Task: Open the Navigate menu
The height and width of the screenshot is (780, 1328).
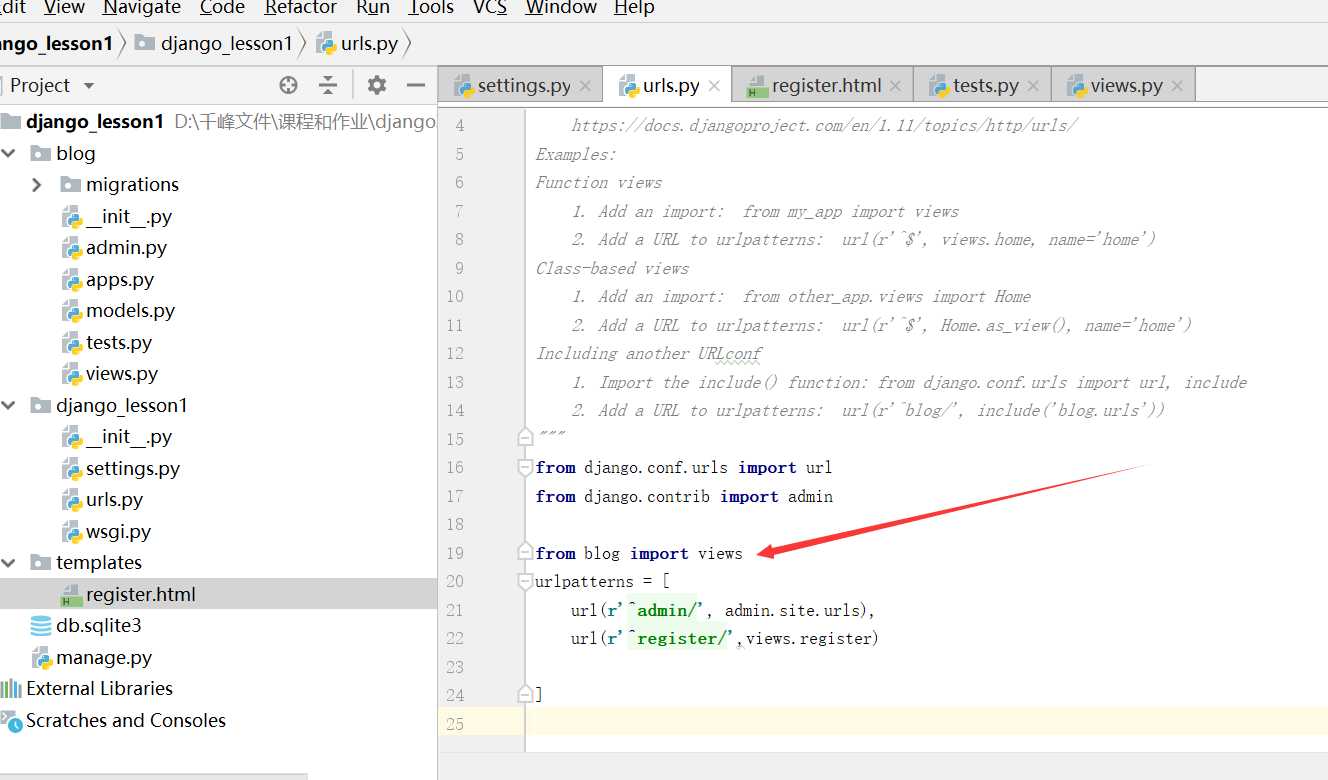Action: tap(143, 8)
